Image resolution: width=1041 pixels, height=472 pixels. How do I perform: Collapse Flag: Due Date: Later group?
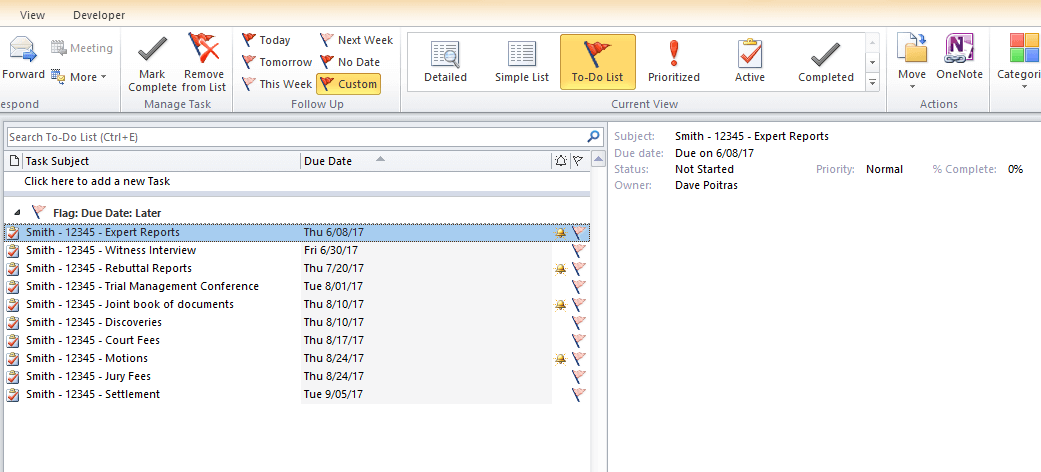click(x=17, y=213)
